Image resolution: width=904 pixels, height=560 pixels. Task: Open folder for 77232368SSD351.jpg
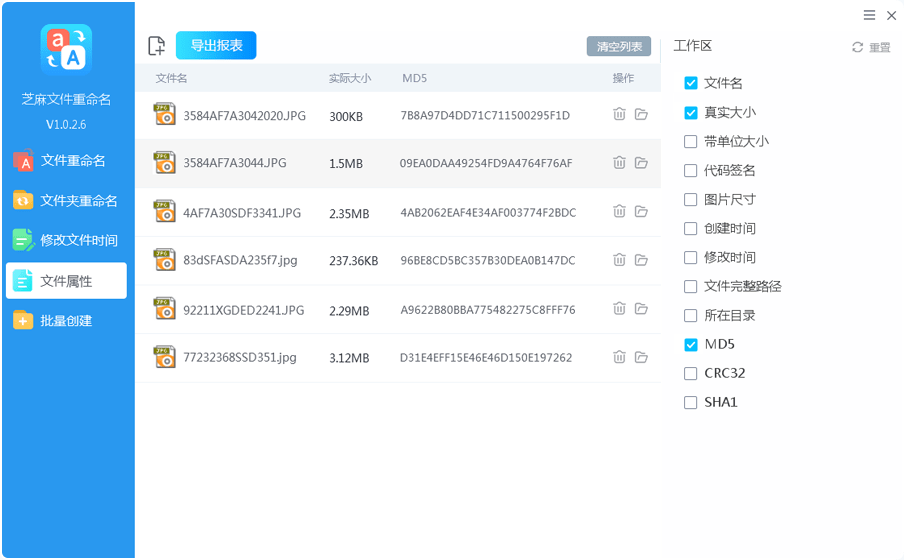point(641,357)
